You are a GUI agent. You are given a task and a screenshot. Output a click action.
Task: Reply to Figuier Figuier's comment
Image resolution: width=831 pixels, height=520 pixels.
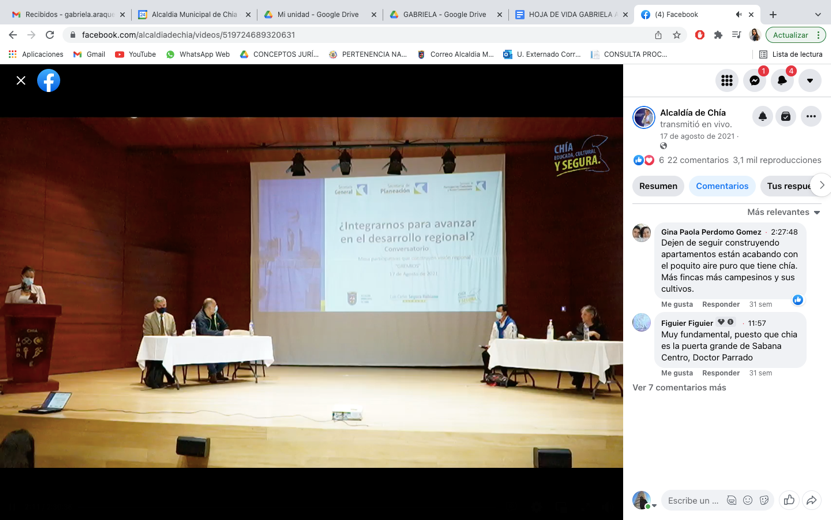pos(721,373)
